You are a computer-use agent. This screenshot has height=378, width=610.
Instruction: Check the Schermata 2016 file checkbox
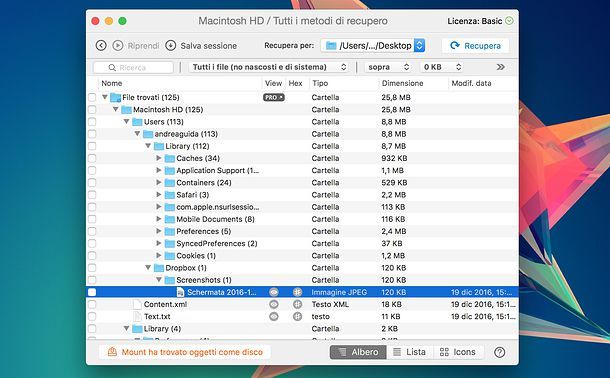click(x=92, y=292)
